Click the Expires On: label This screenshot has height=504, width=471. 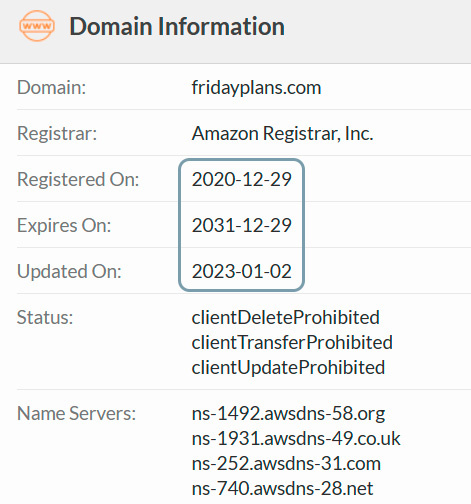[64, 226]
